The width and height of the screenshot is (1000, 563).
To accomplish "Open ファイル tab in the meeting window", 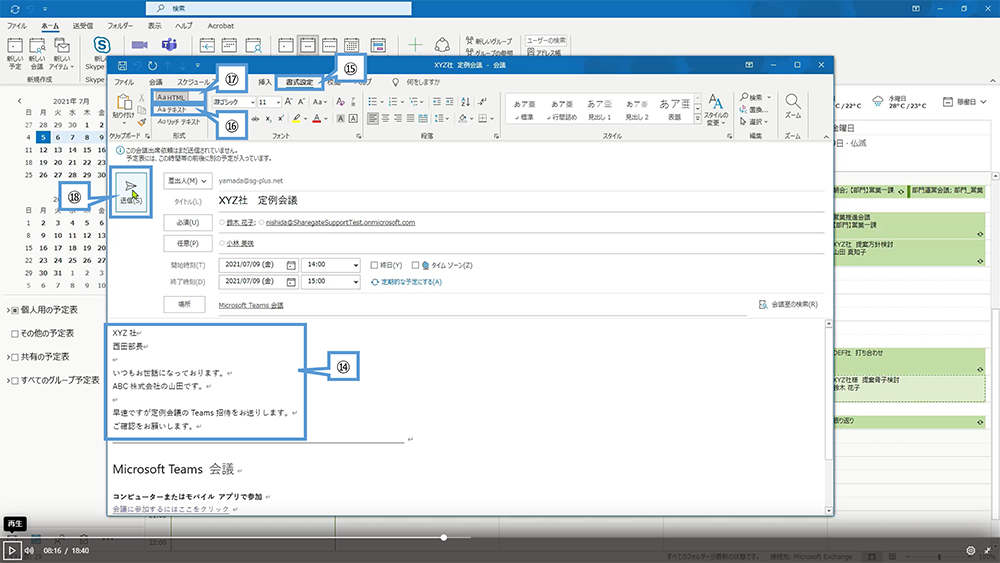I will [x=124, y=82].
